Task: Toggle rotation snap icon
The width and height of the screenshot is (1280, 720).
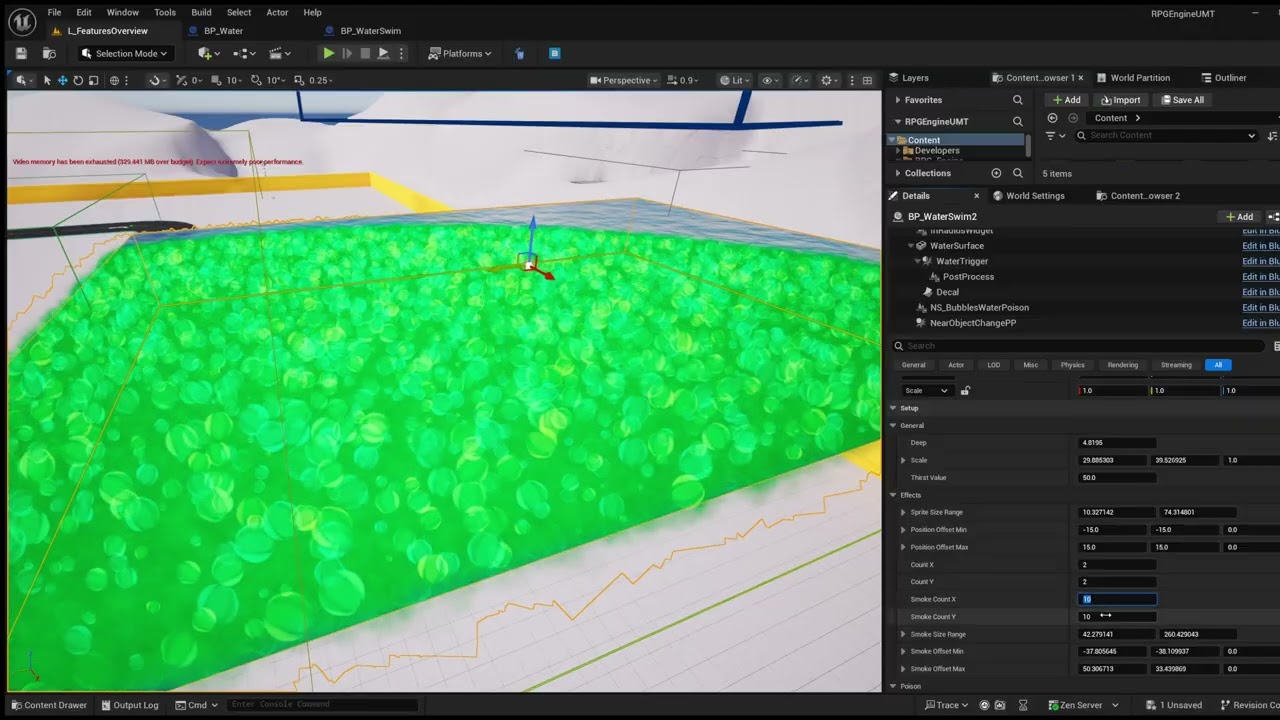Action: (257, 80)
